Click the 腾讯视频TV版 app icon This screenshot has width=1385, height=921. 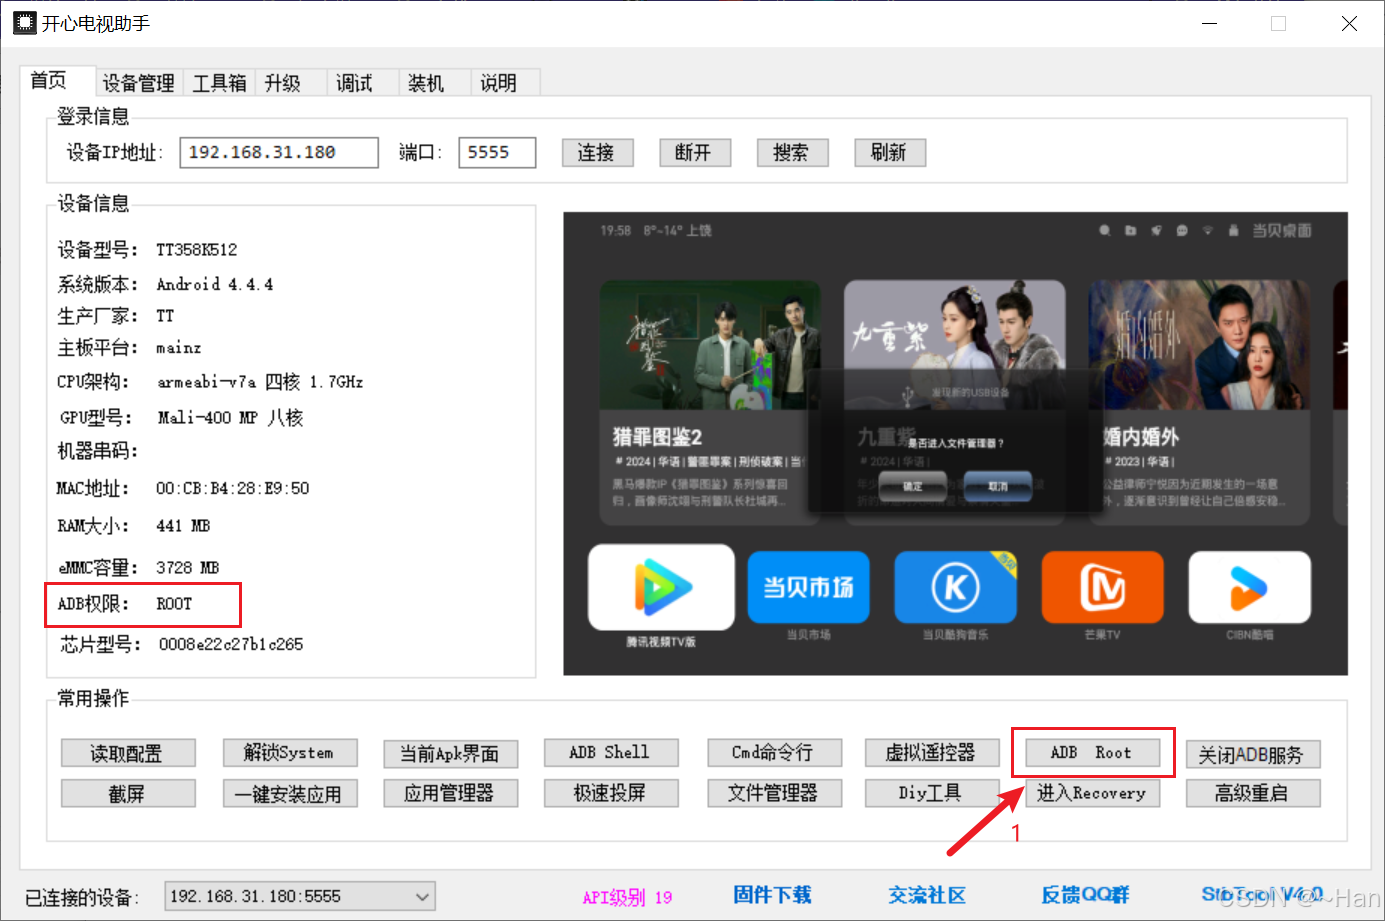coord(661,587)
